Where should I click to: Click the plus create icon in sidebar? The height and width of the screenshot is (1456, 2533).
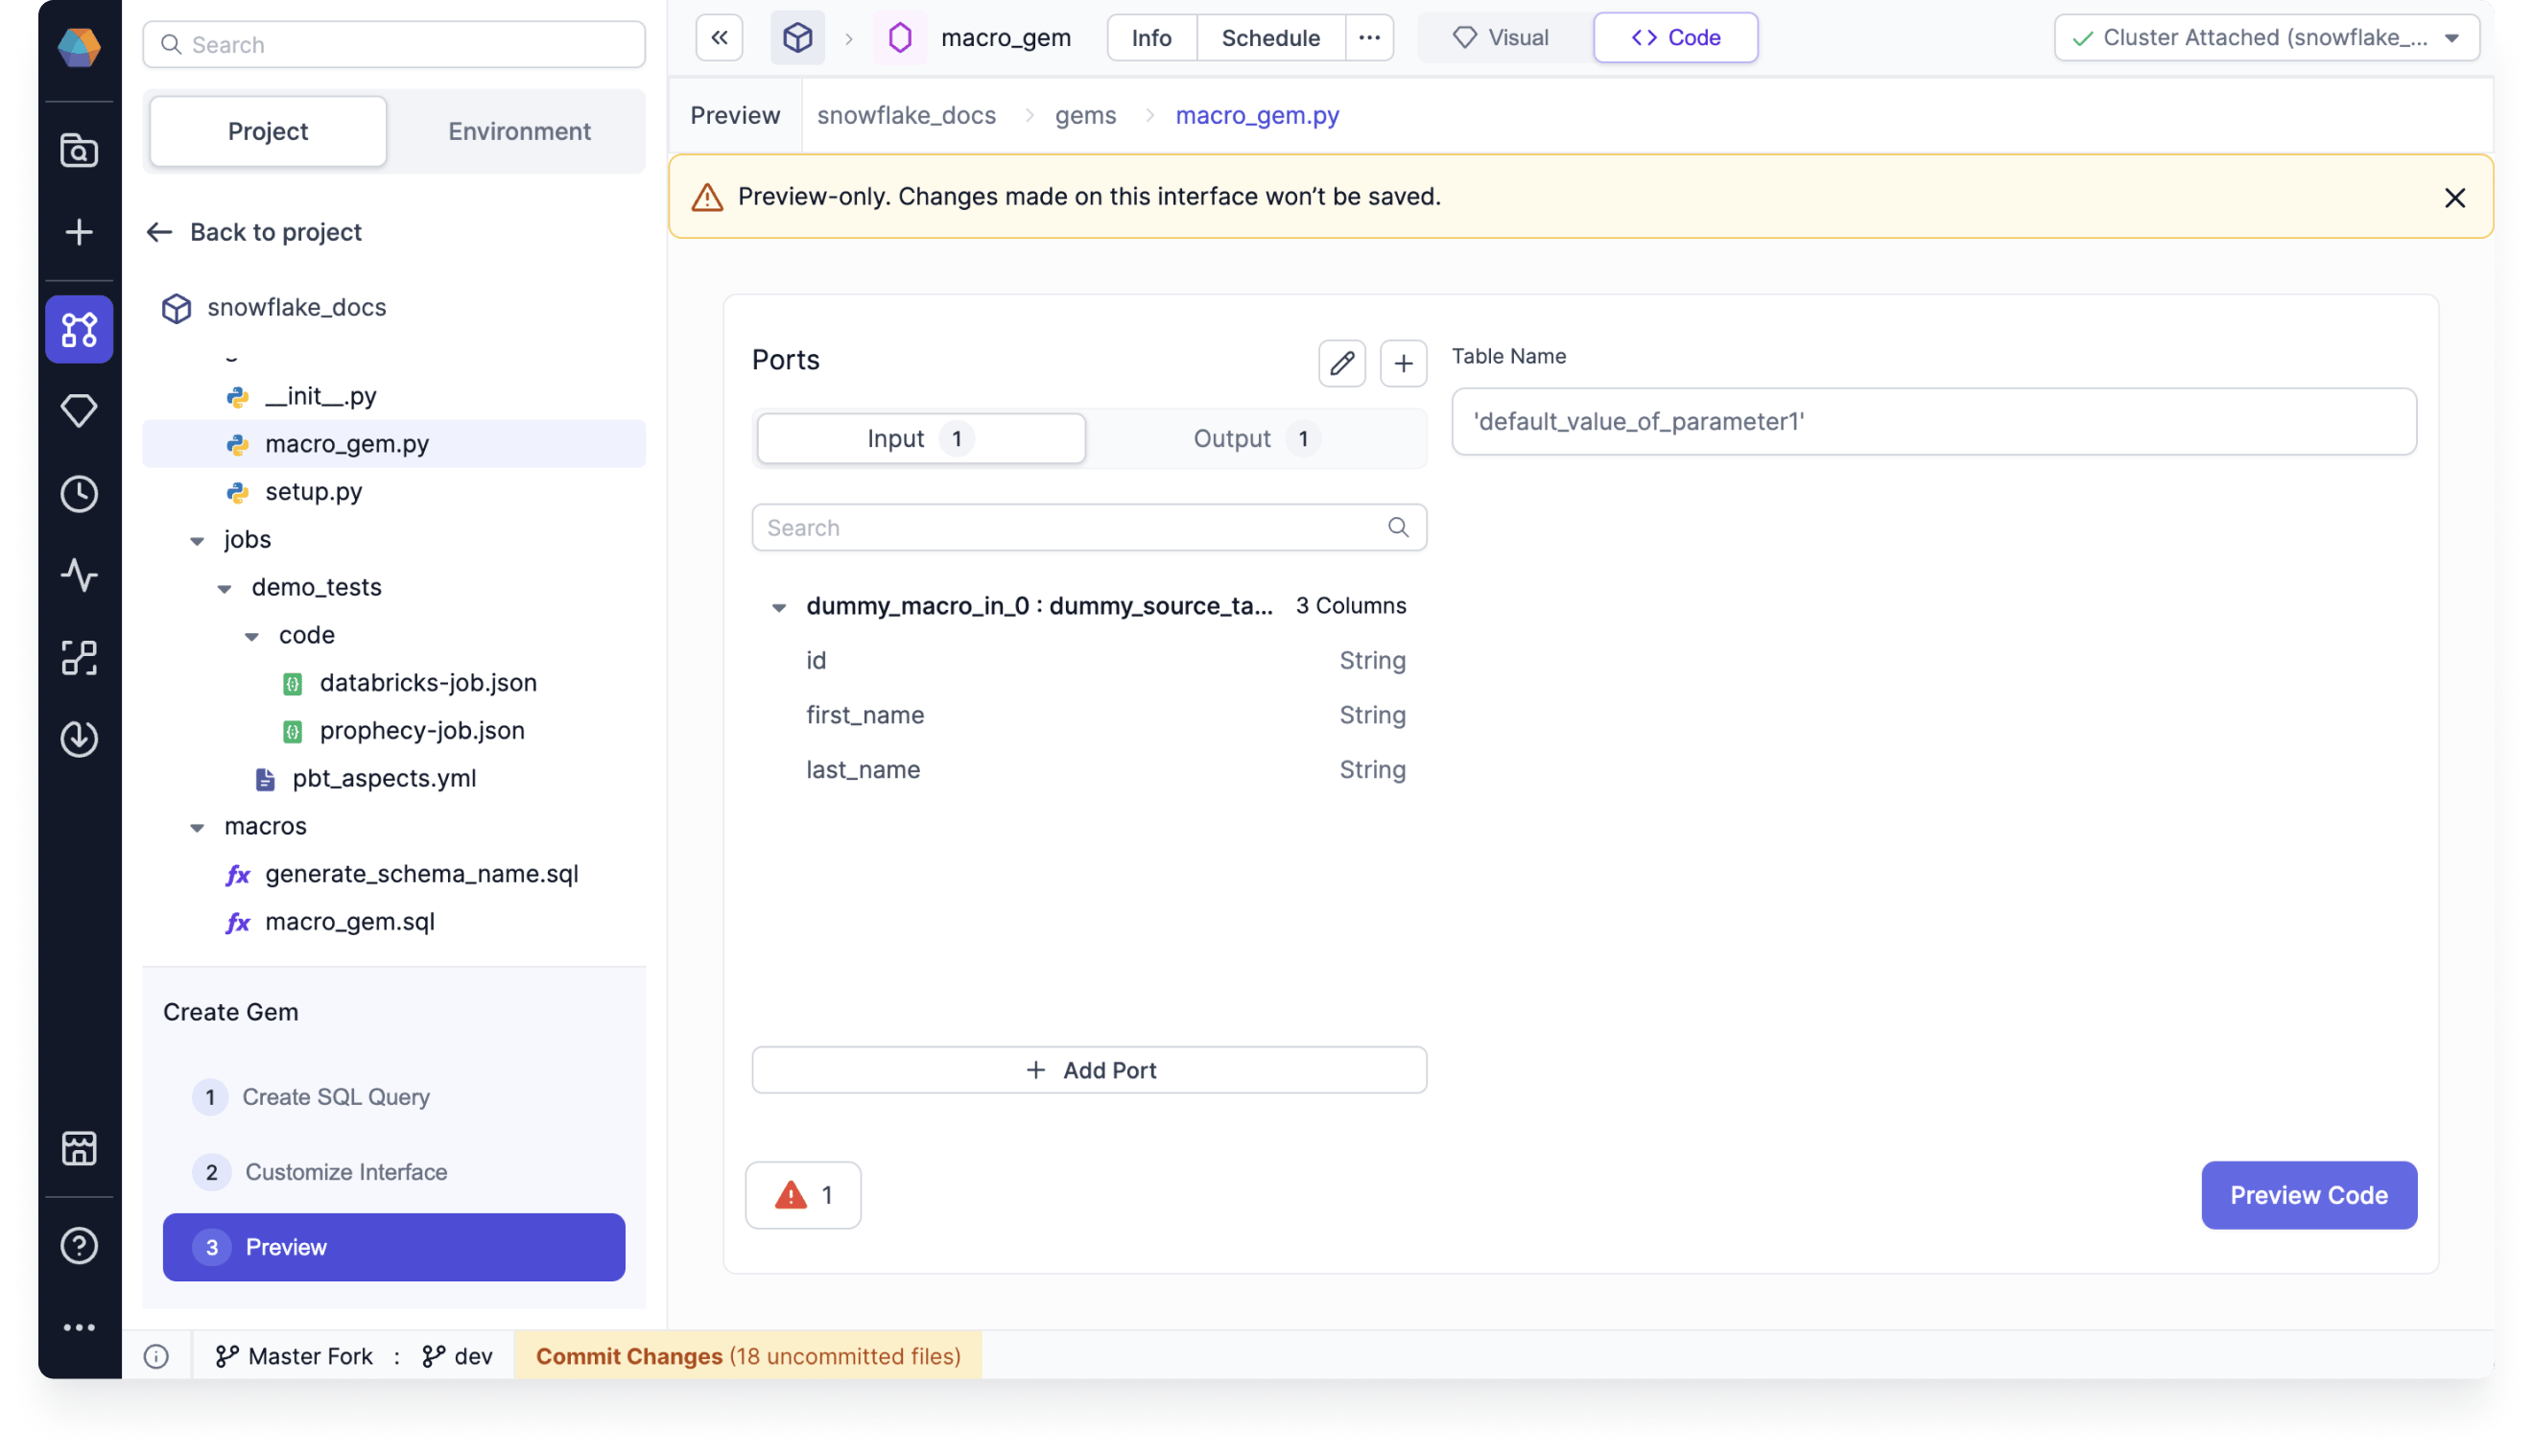tap(79, 232)
